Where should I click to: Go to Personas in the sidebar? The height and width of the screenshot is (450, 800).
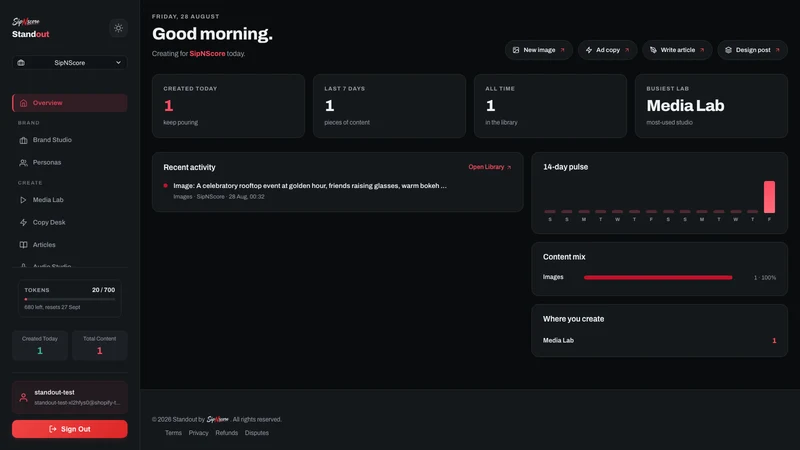coord(70,162)
